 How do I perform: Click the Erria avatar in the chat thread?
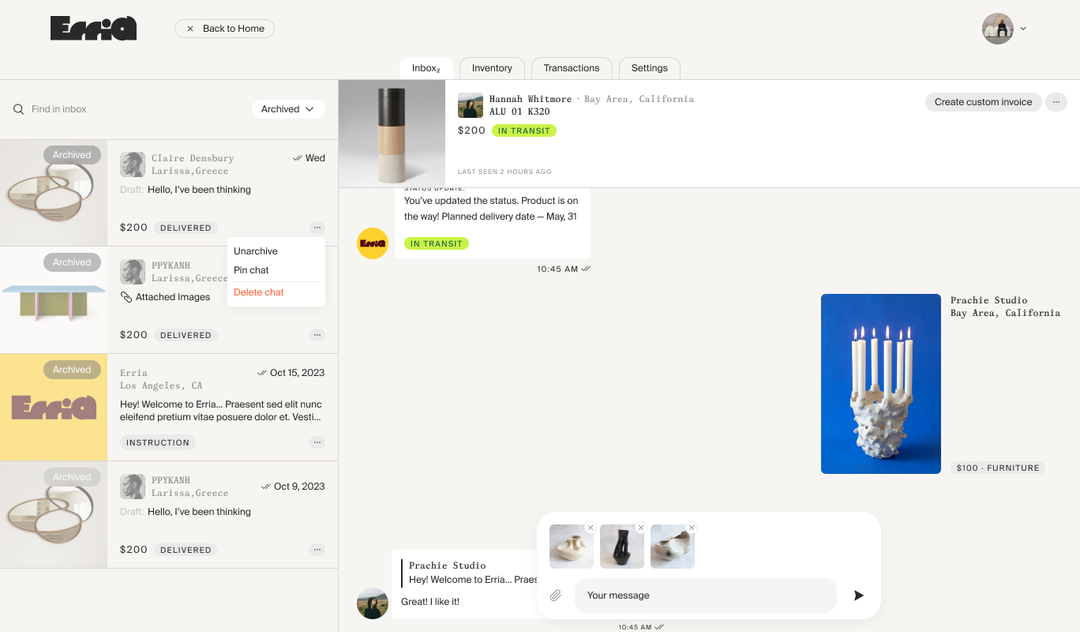click(373, 244)
